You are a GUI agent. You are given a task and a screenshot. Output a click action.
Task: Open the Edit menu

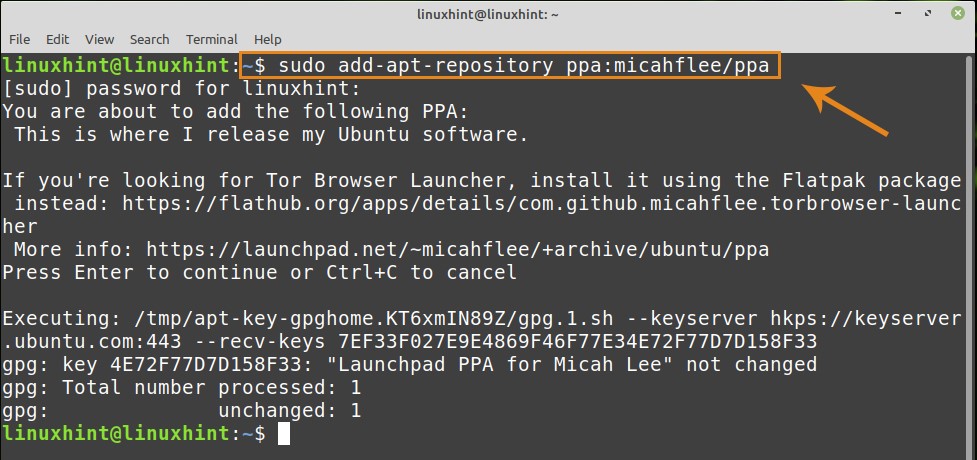point(57,39)
